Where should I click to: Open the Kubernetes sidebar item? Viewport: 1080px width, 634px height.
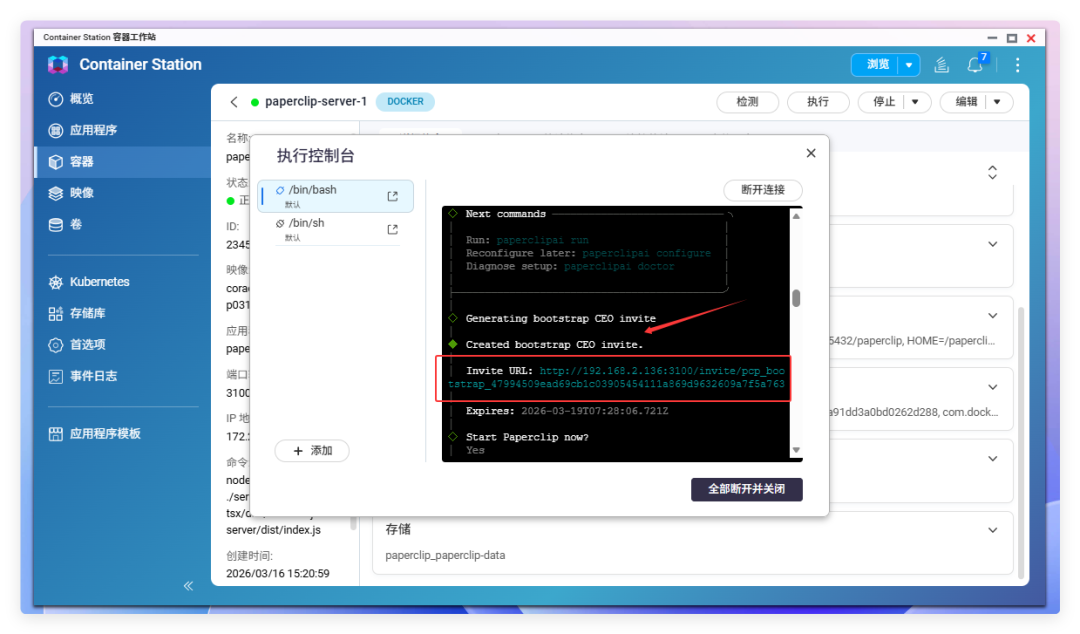pos(122,282)
